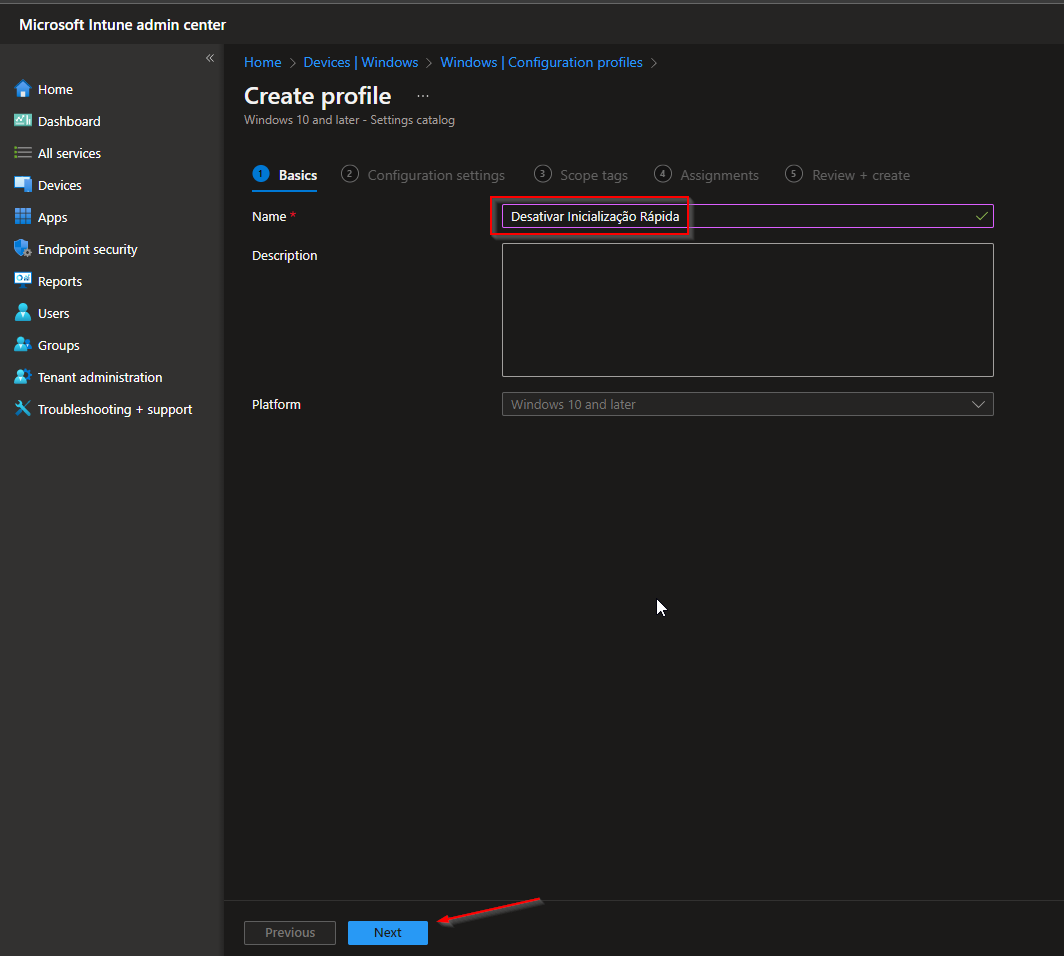Open Tenant administration label in sidebar
1064x956 pixels.
click(x=100, y=377)
